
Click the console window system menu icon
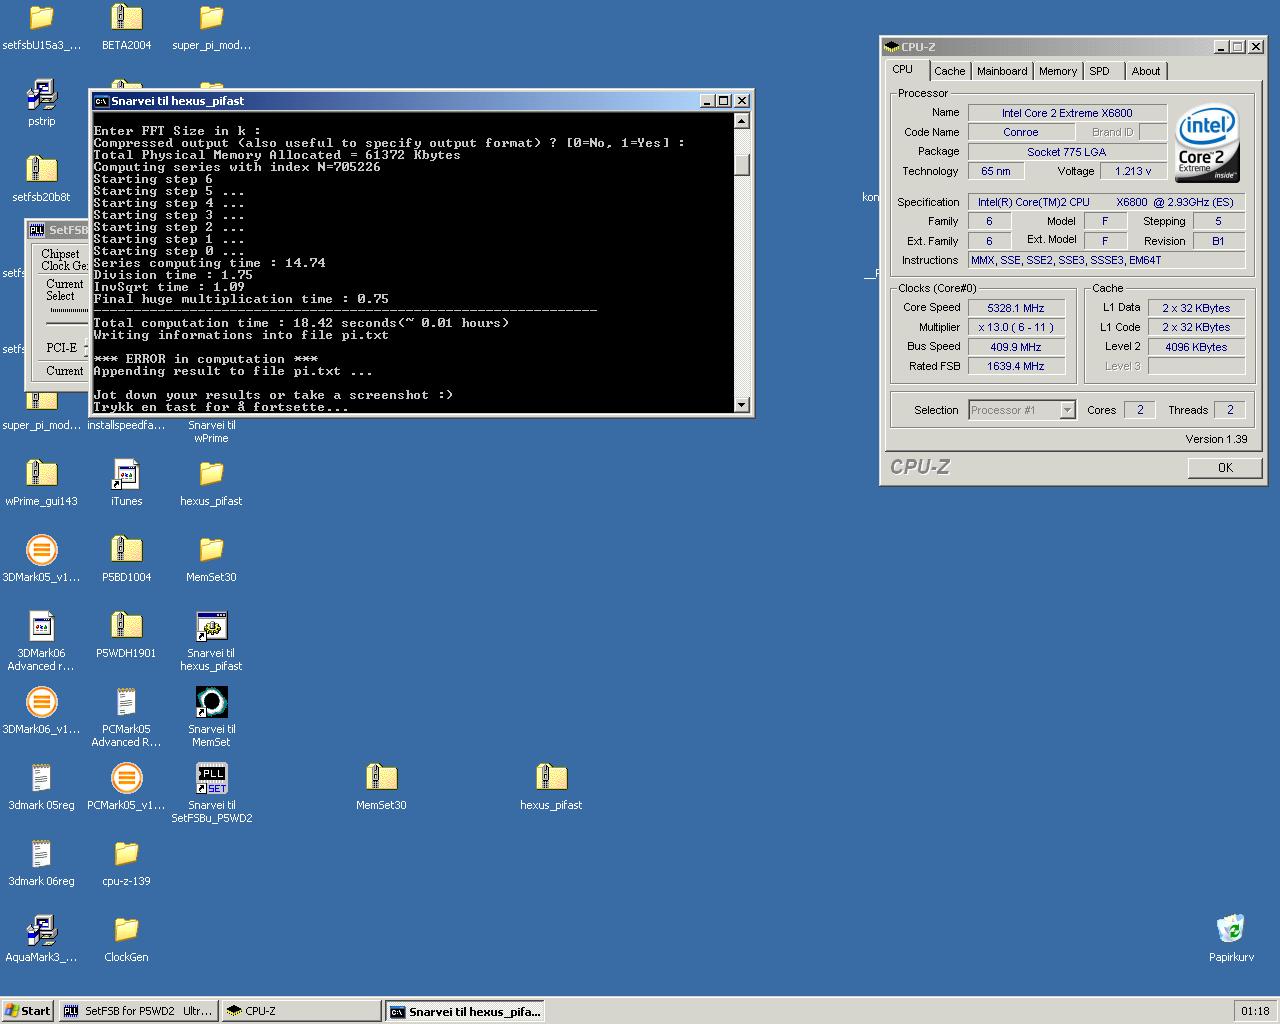coord(100,101)
